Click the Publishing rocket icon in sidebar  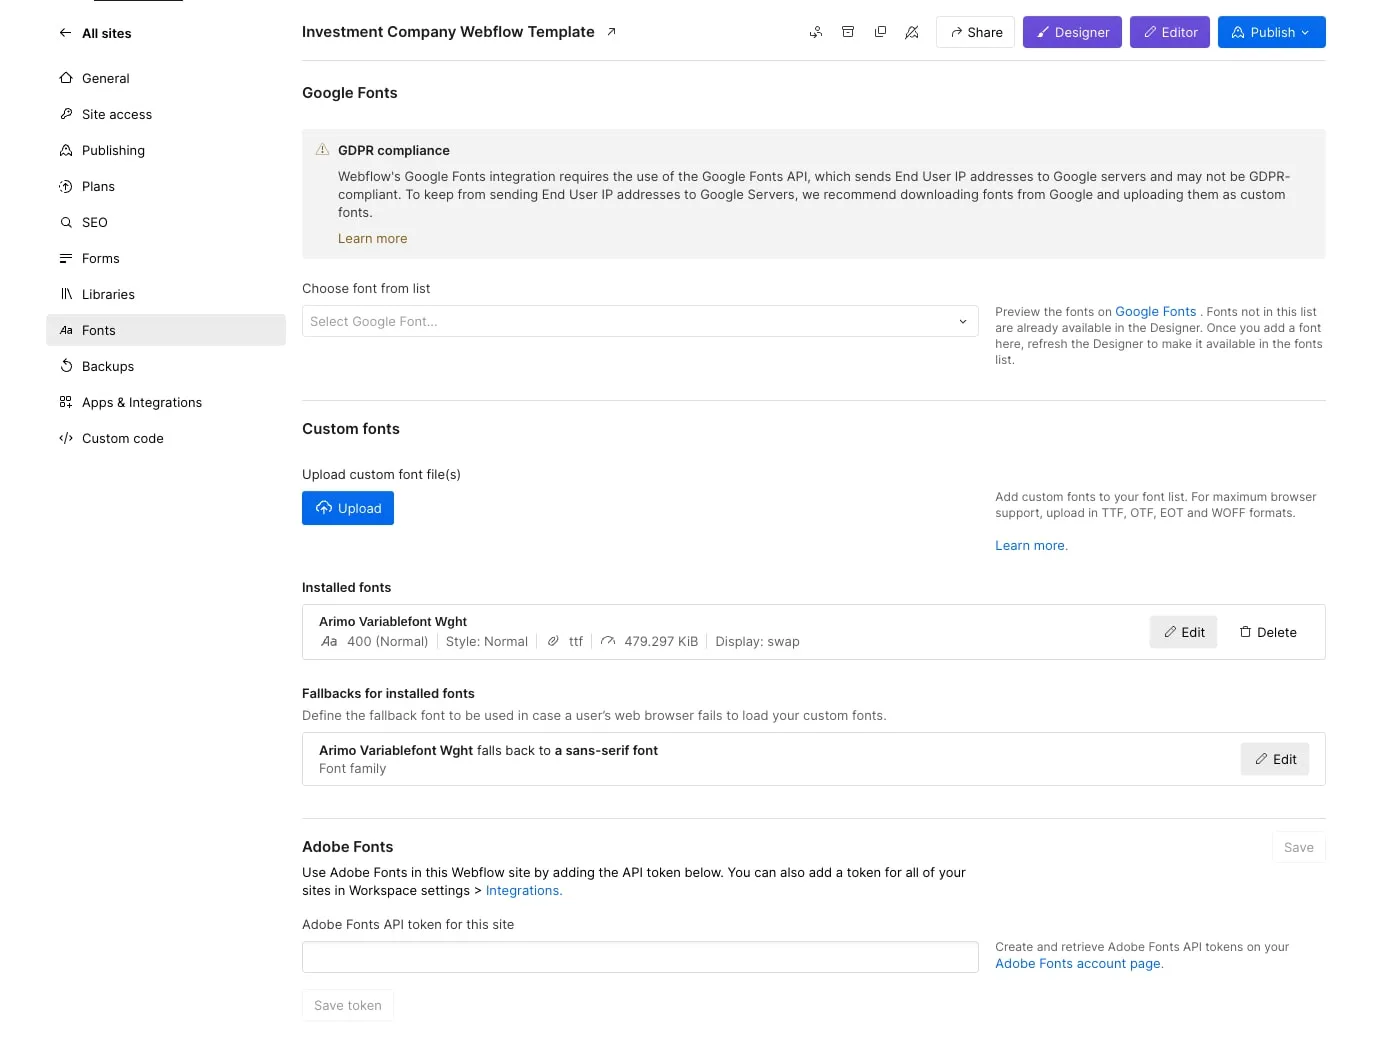[66, 150]
